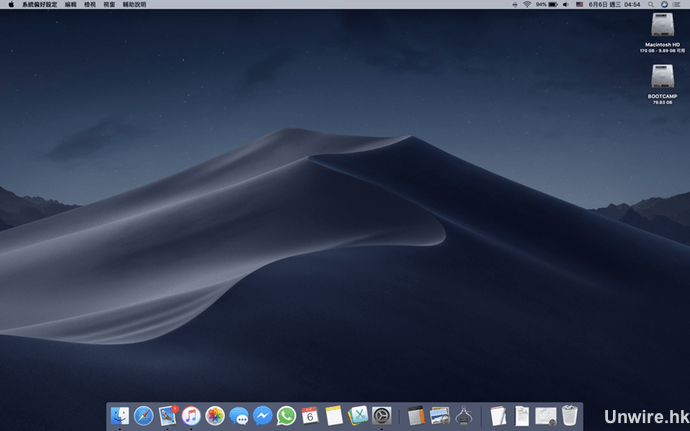Open the caliper-shaped utility app in Dock
The width and height of the screenshot is (690, 431).
pyautogui.click(x=464, y=416)
